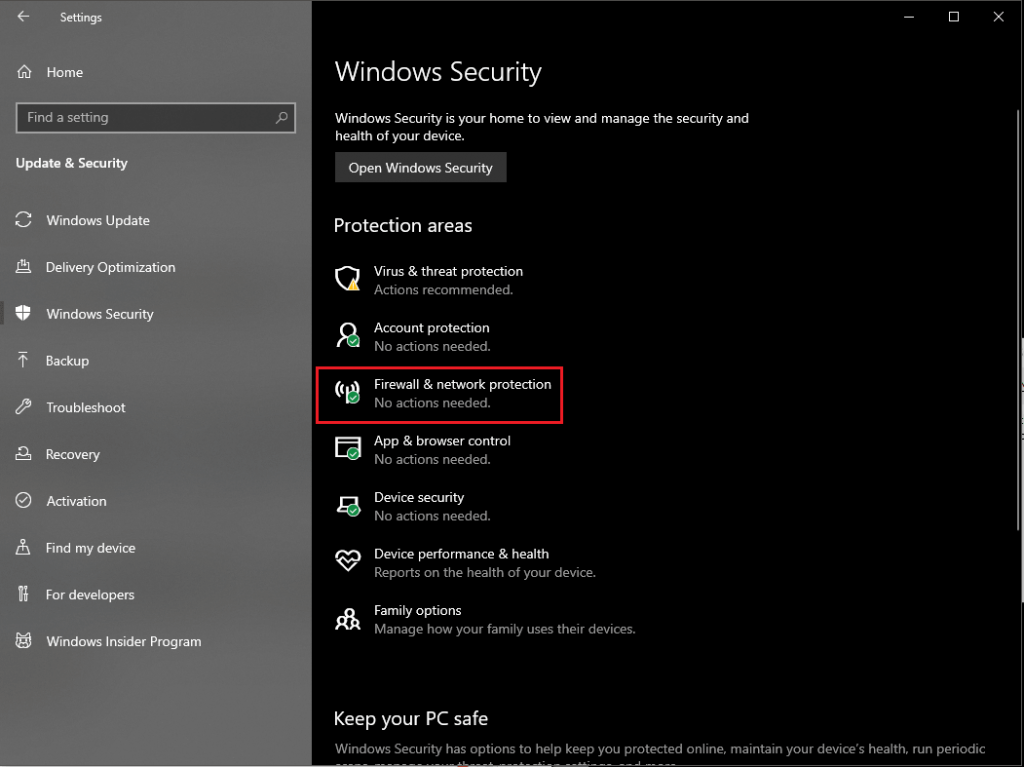The image size is (1024, 767).
Task: Open App & browser control
Action: click(x=442, y=440)
